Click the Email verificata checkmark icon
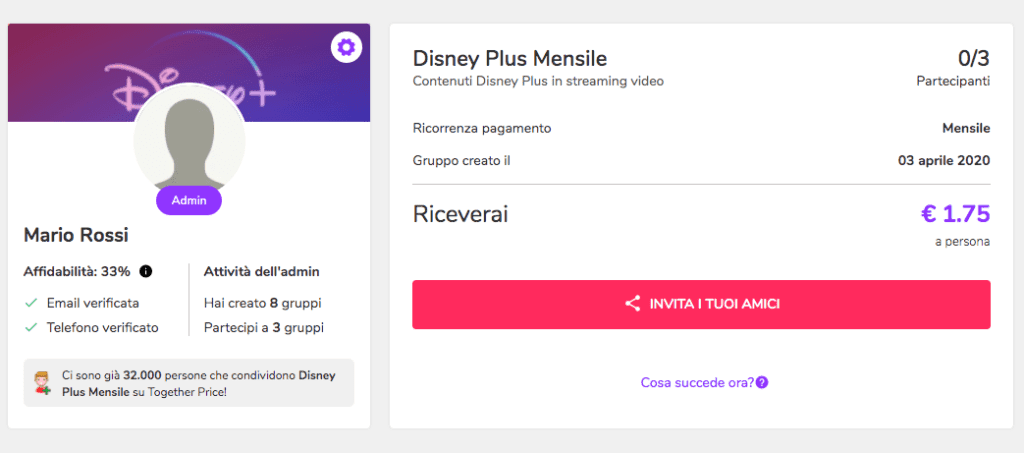The image size is (1024, 453). point(30,304)
